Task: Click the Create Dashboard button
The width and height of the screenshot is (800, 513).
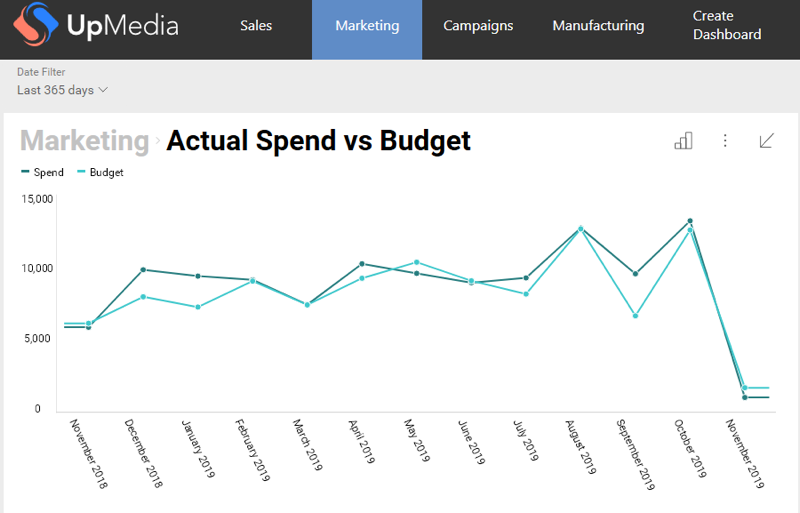Action: [727, 26]
